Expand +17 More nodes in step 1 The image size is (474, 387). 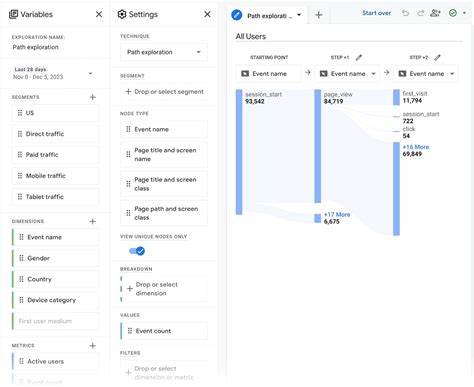pyautogui.click(x=337, y=215)
